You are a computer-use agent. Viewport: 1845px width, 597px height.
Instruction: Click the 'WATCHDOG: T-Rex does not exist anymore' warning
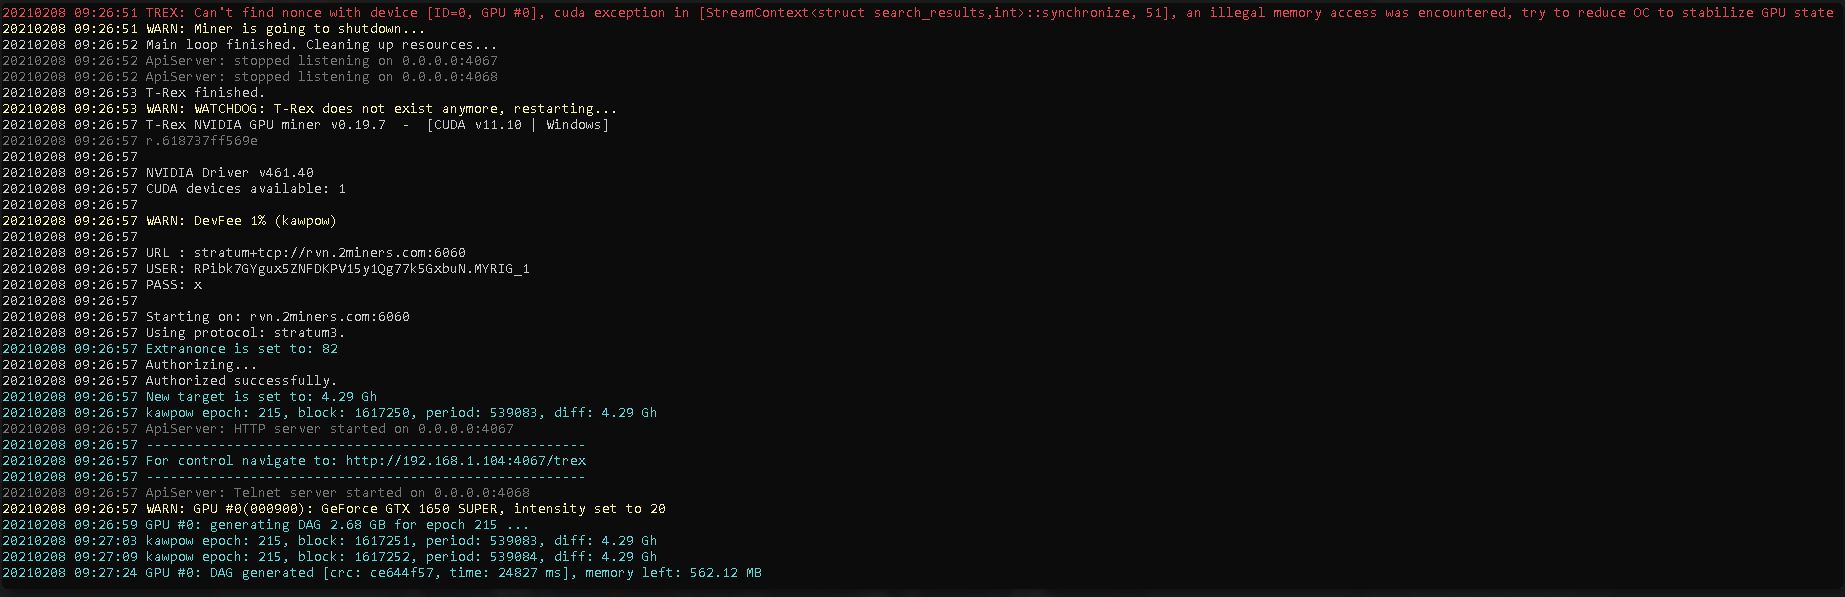(x=310, y=109)
